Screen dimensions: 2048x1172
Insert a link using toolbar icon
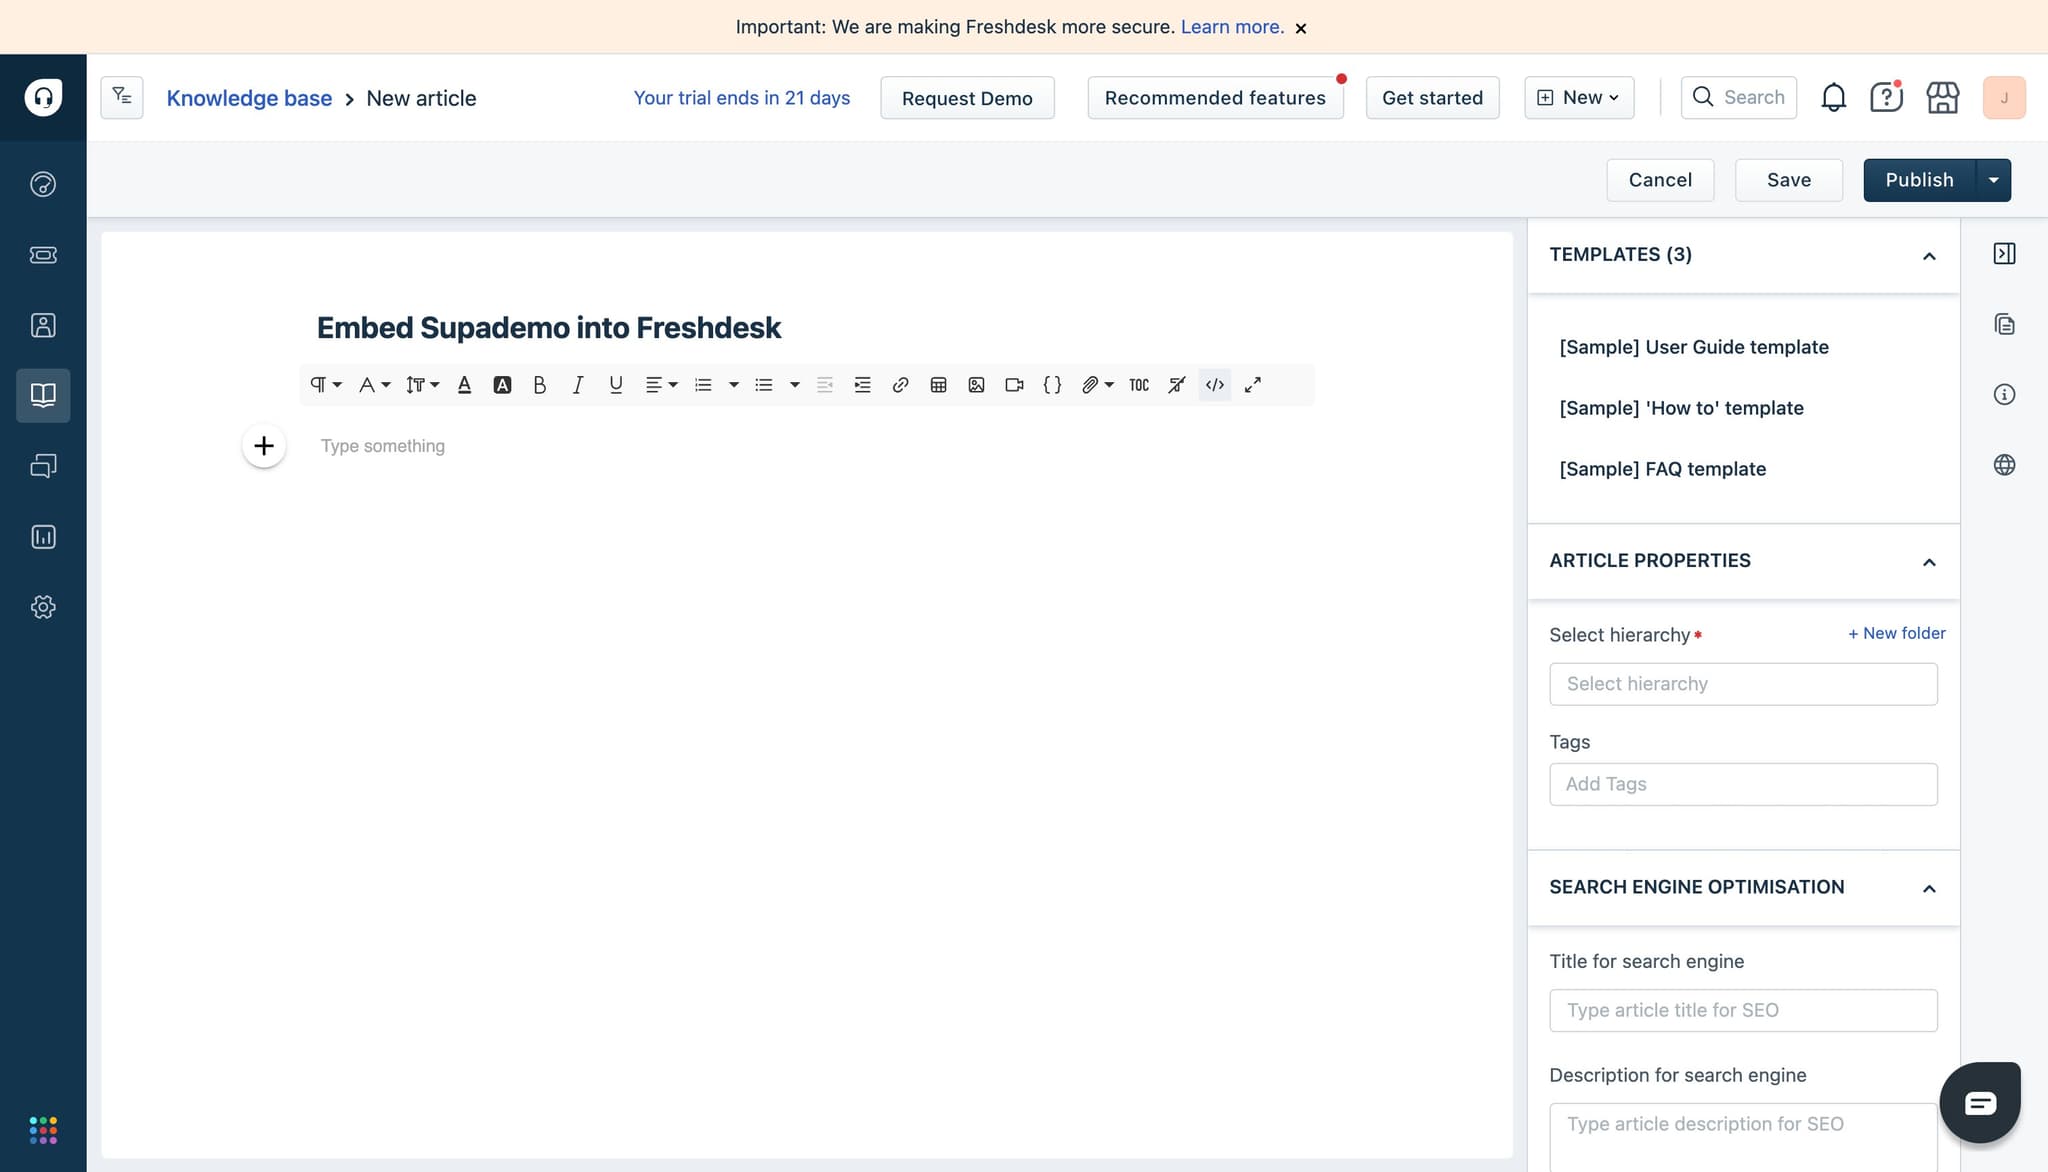[x=900, y=385]
